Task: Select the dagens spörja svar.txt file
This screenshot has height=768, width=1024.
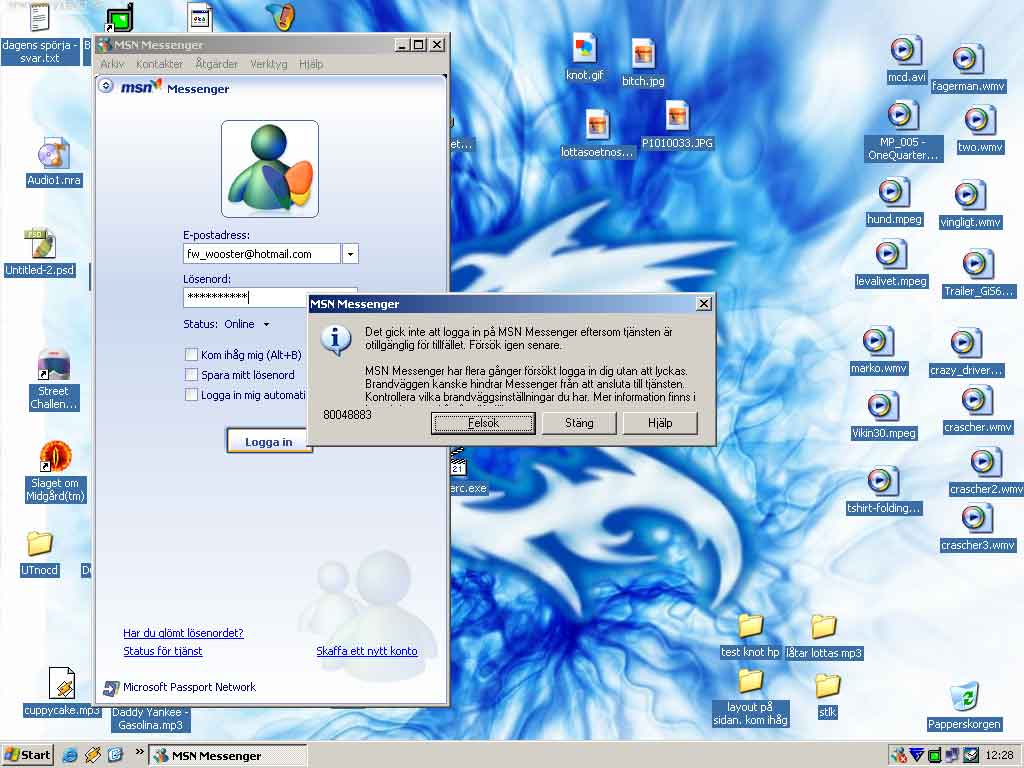Action: click(x=39, y=17)
